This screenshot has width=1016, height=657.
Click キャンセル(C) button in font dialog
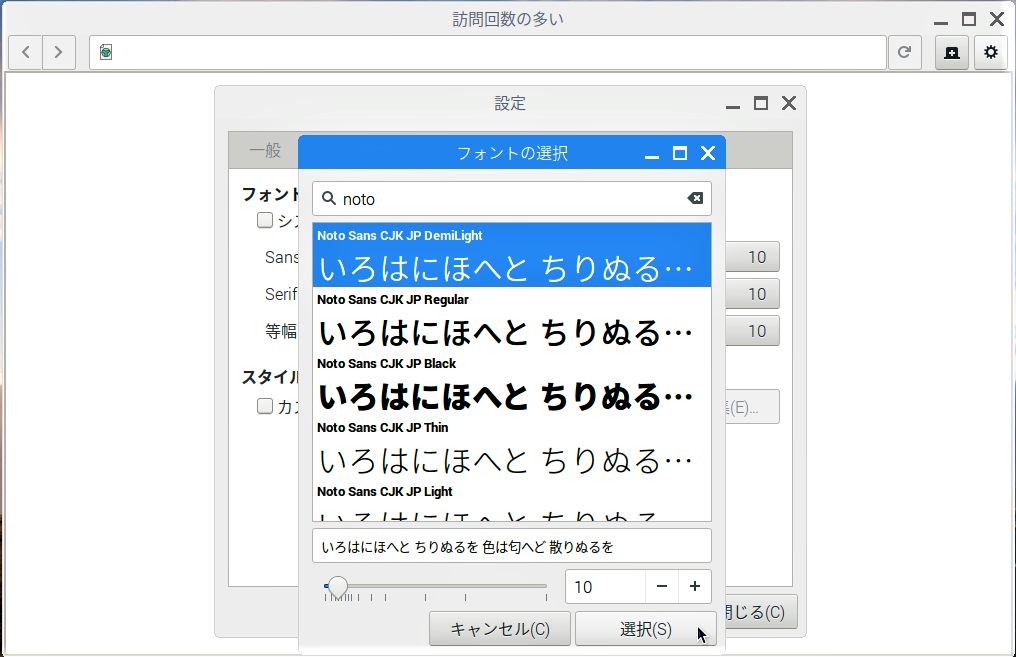[500, 628]
